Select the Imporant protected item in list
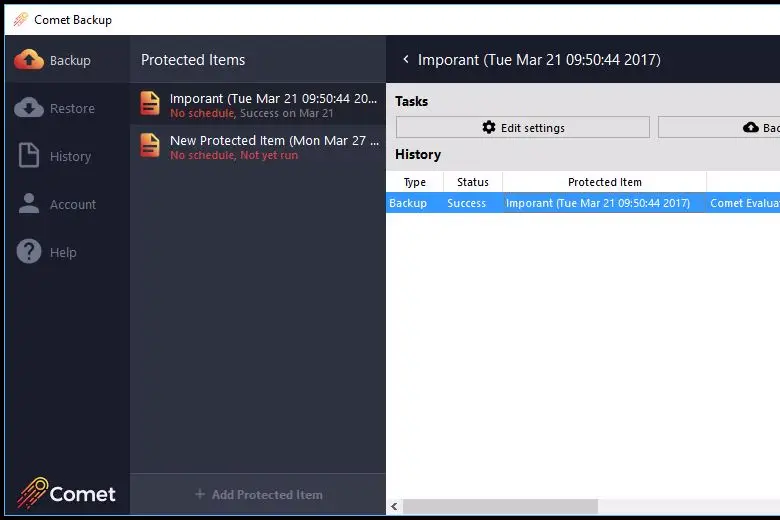 pos(258,104)
